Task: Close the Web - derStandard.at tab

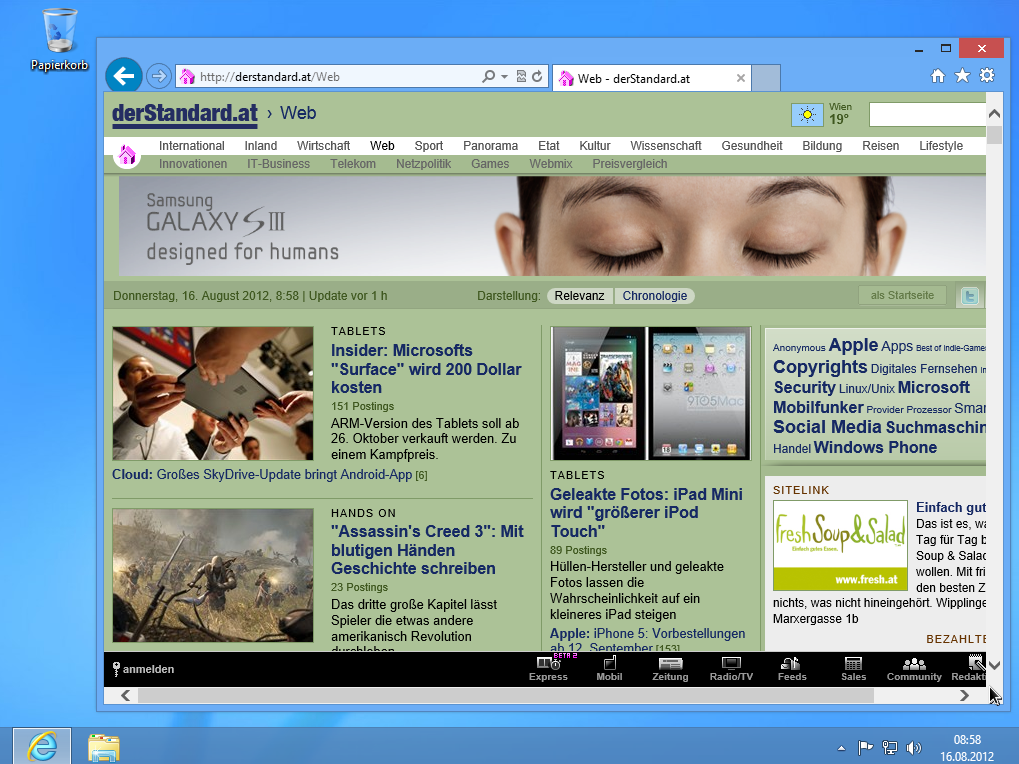Action: pyautogui.click(x=740, y=78)
